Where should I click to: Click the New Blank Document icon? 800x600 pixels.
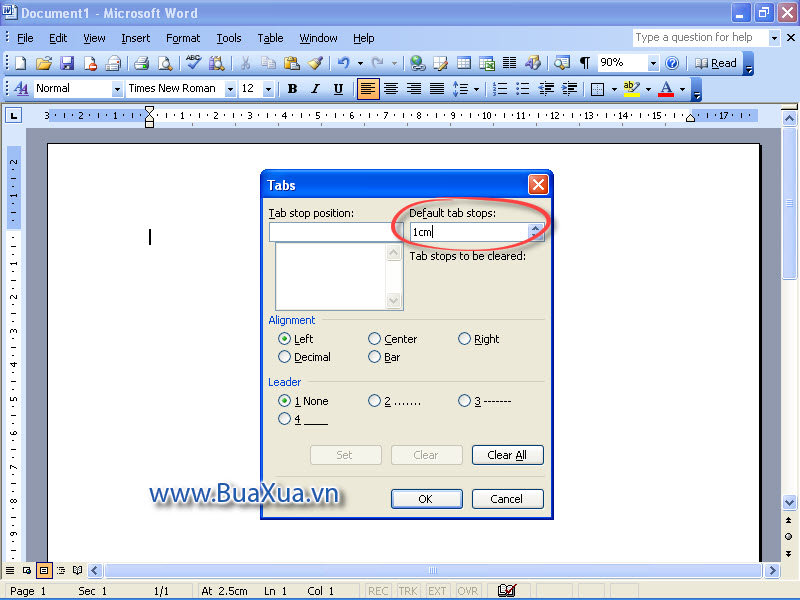[20, 63]
